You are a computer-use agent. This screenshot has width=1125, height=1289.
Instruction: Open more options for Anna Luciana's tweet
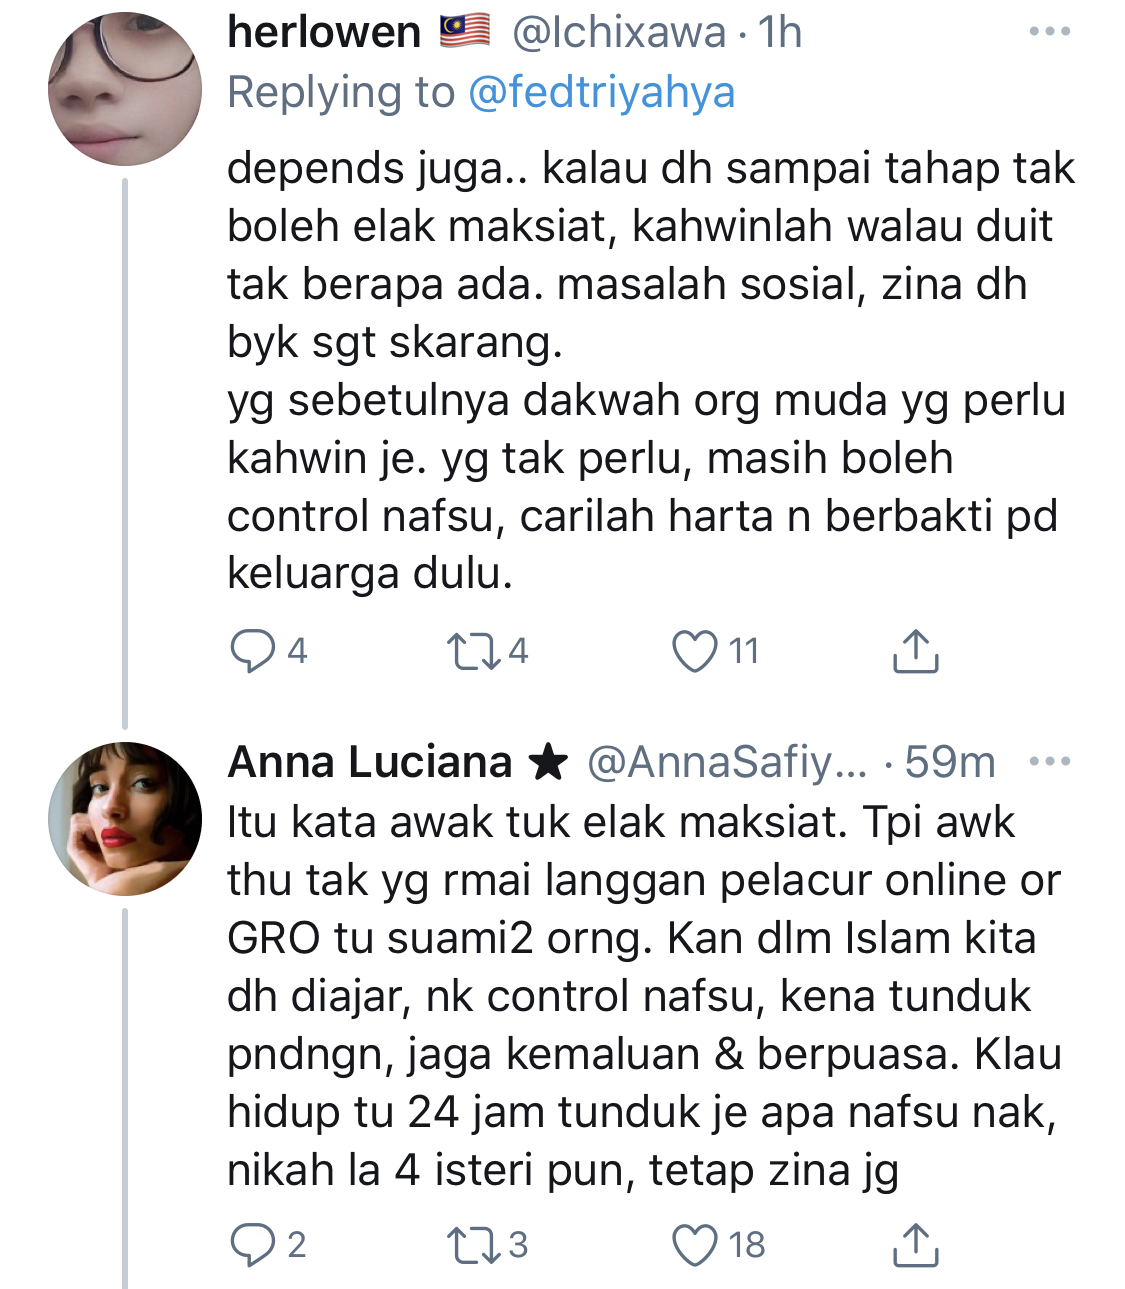1049,762
